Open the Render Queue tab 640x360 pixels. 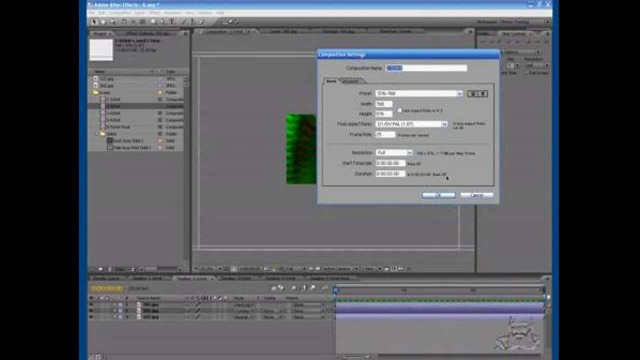click(x=107, y=278)
